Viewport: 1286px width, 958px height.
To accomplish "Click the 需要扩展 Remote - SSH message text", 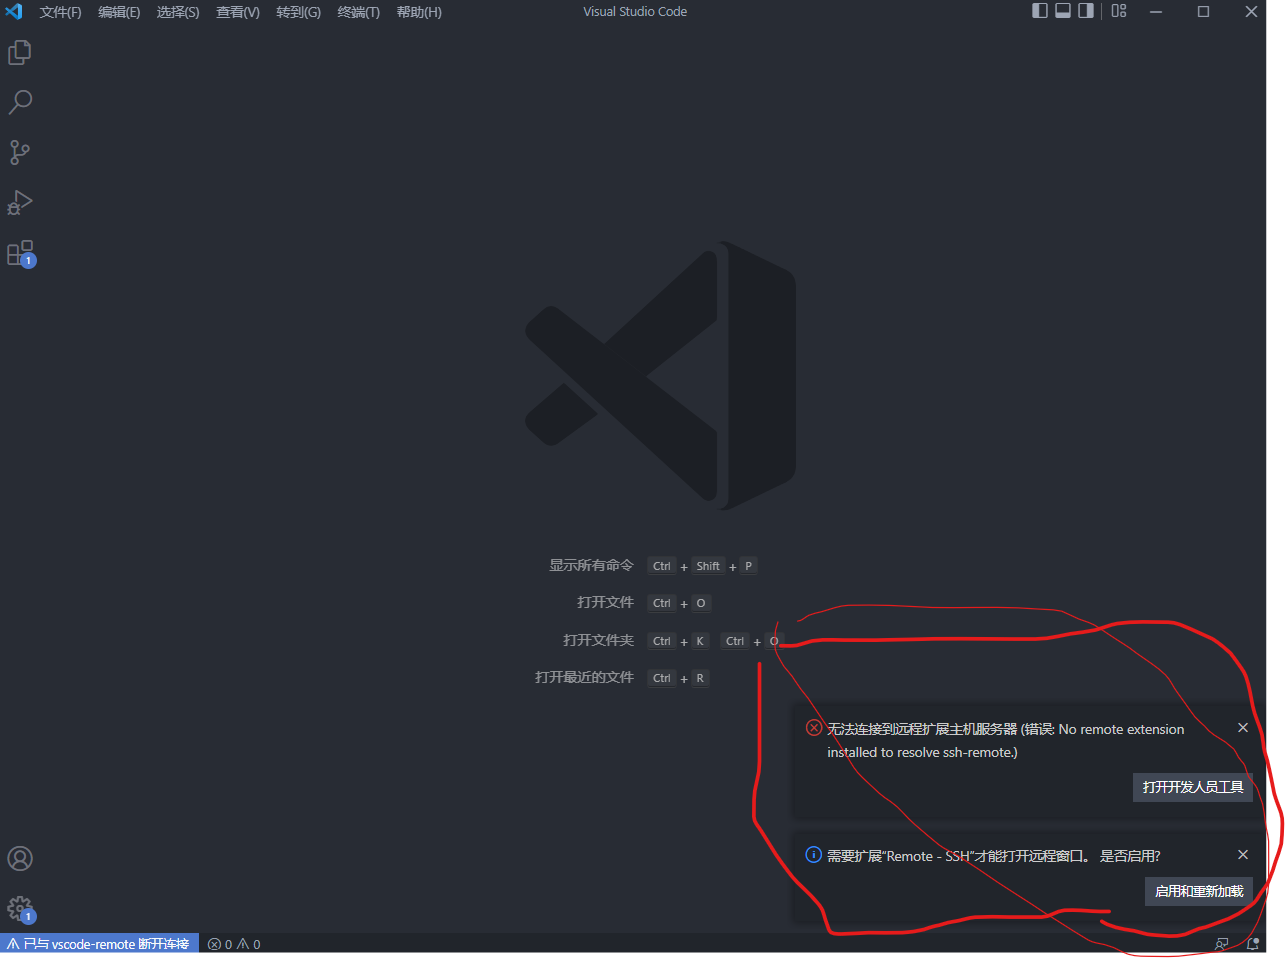I will pos(994,856).
